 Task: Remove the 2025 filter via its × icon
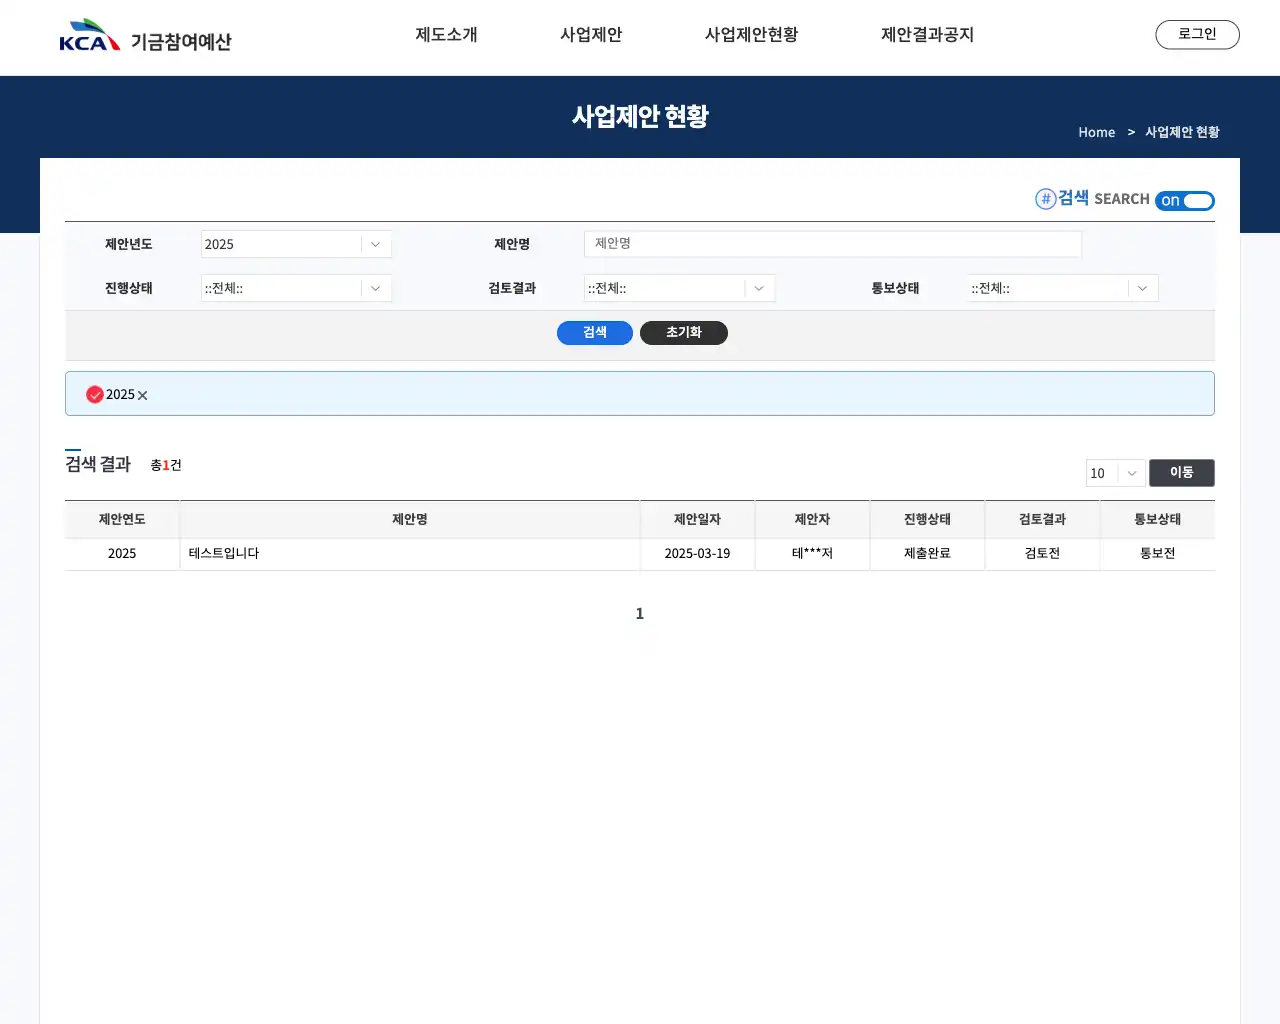(142, 395)
